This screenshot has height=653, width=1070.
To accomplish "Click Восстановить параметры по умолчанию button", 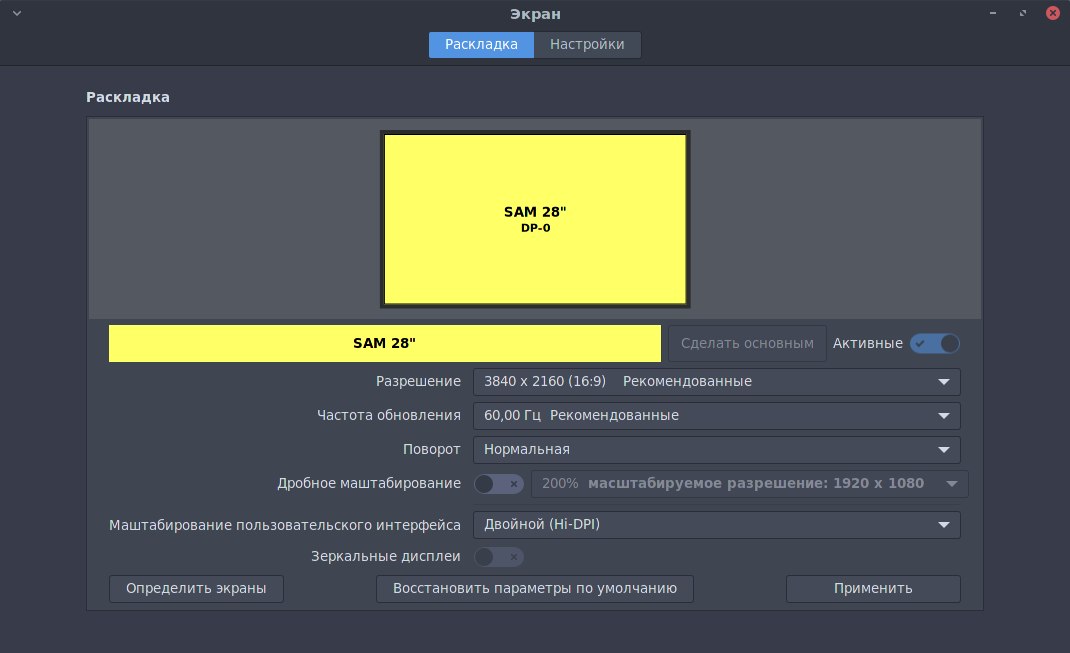I will 535,588.
